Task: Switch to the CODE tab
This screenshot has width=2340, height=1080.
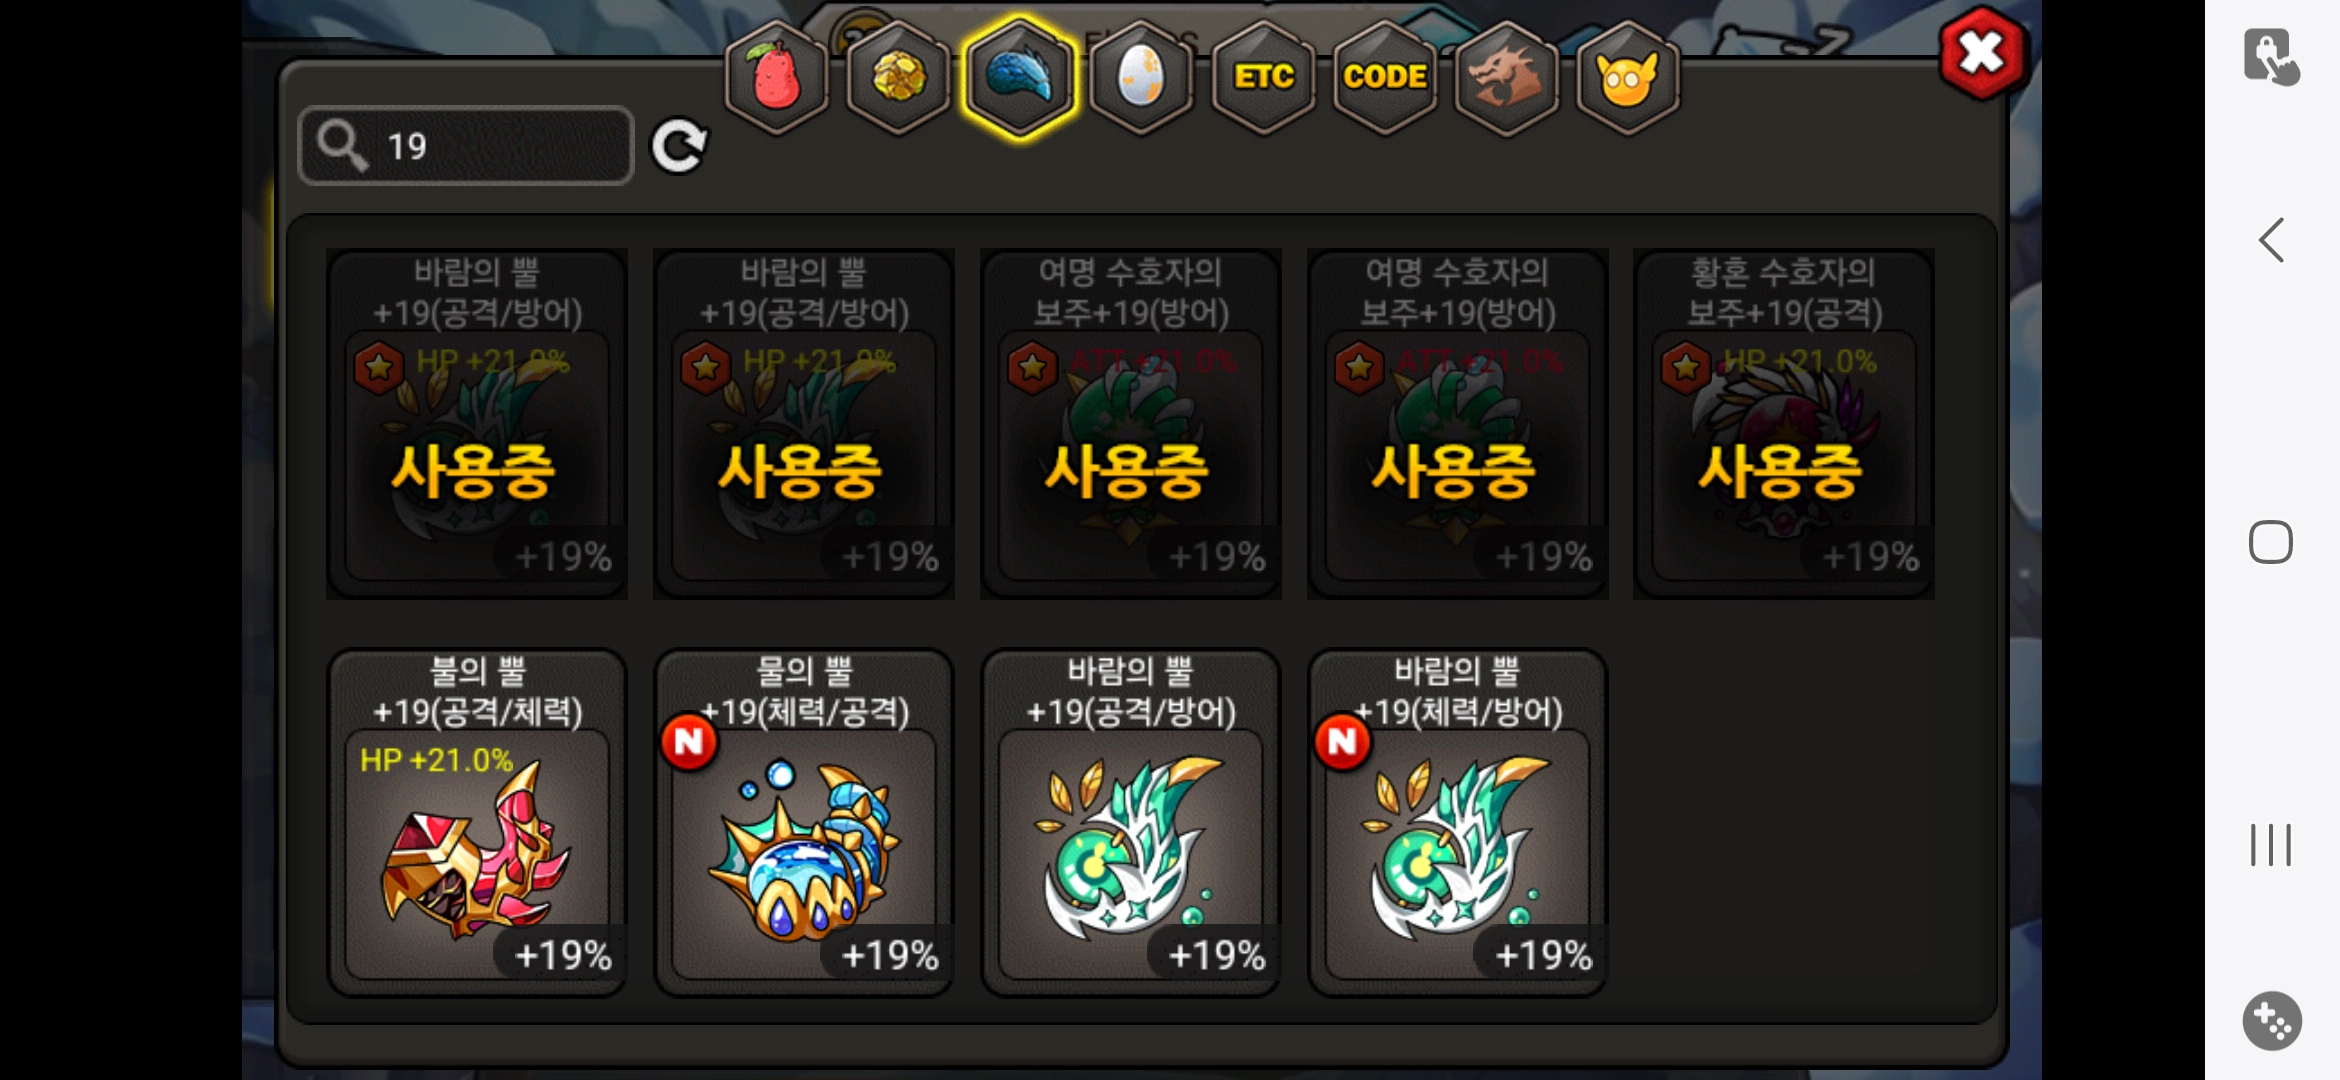Action: [x=1385, y=77]
